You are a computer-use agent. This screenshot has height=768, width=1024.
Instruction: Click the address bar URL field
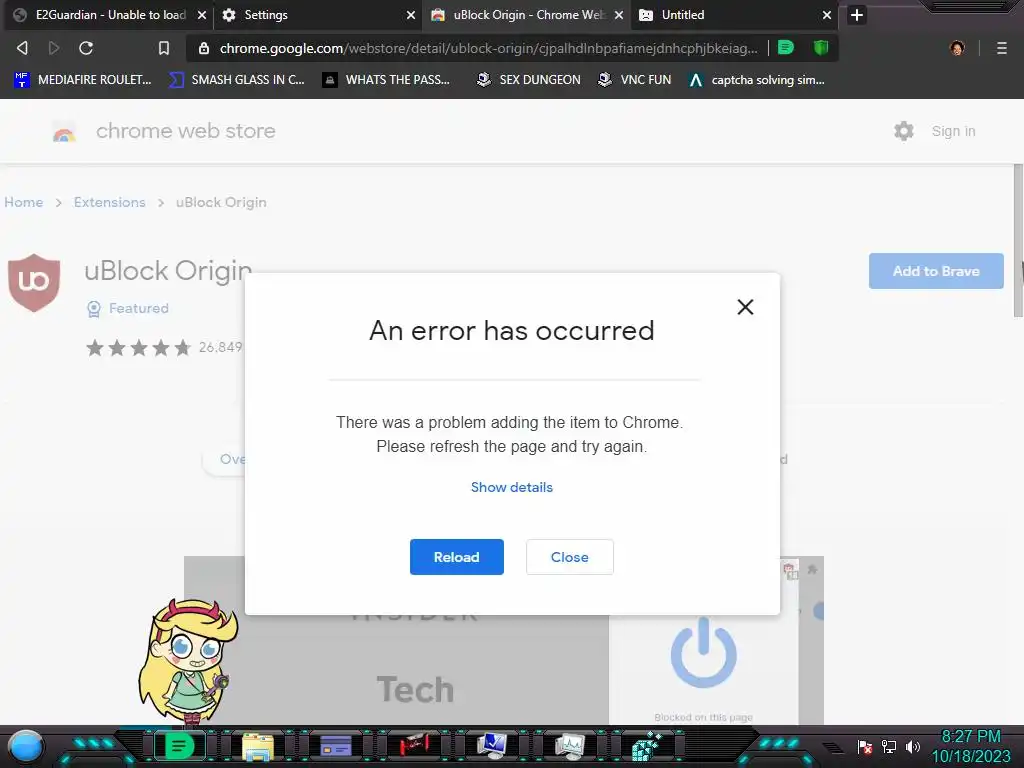(488, 48)
